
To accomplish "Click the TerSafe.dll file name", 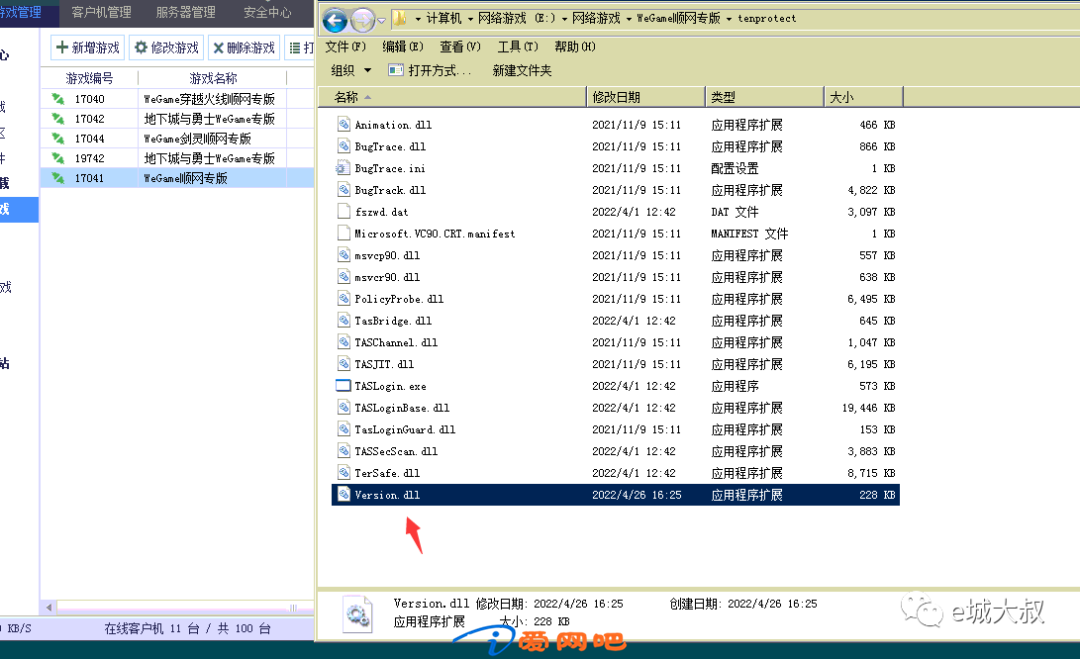I will (387, 473).
